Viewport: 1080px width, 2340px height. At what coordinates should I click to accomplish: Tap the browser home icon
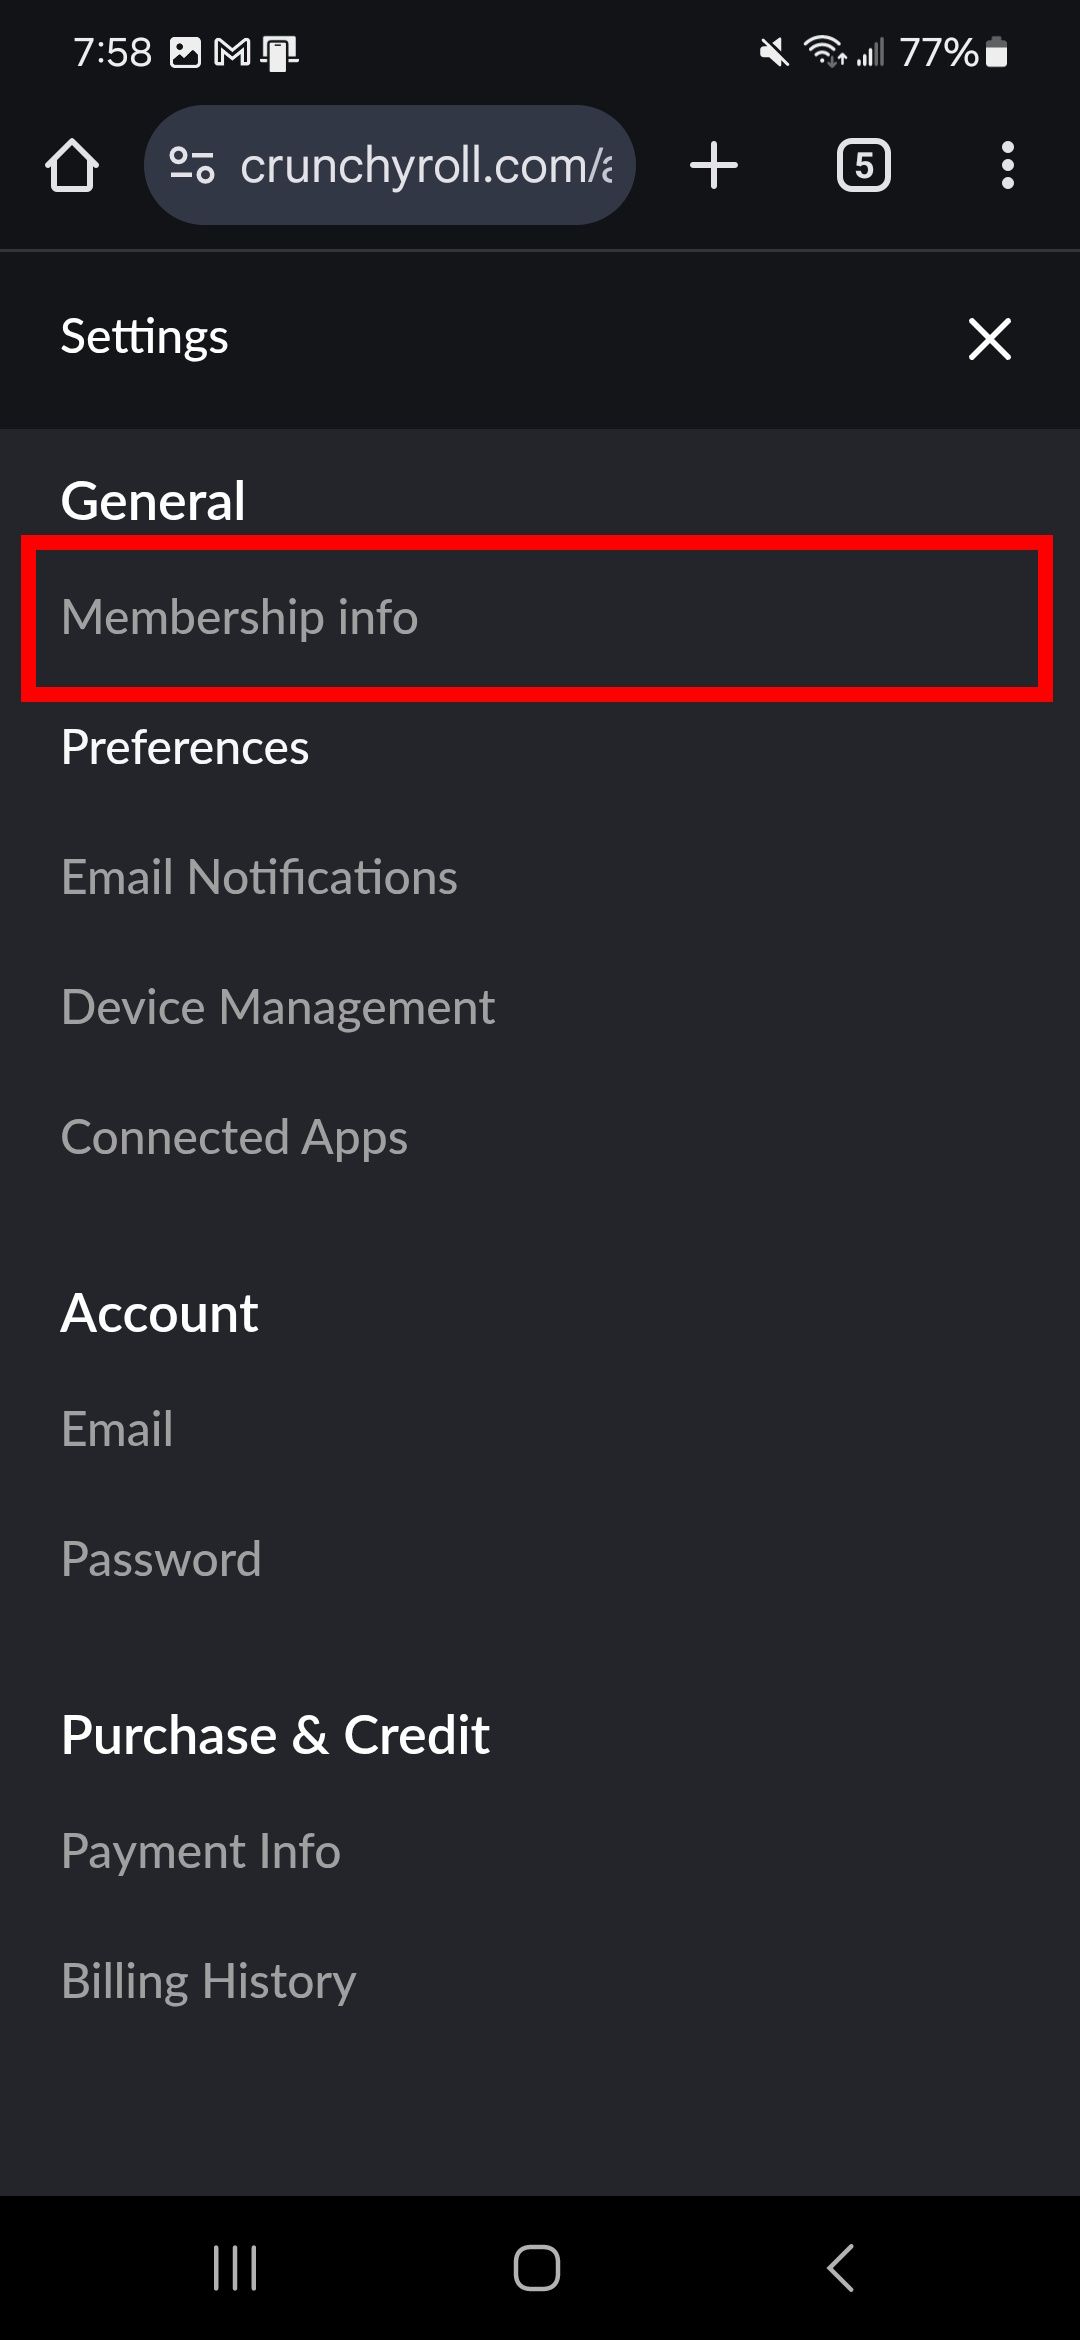[x=72, y=165]
